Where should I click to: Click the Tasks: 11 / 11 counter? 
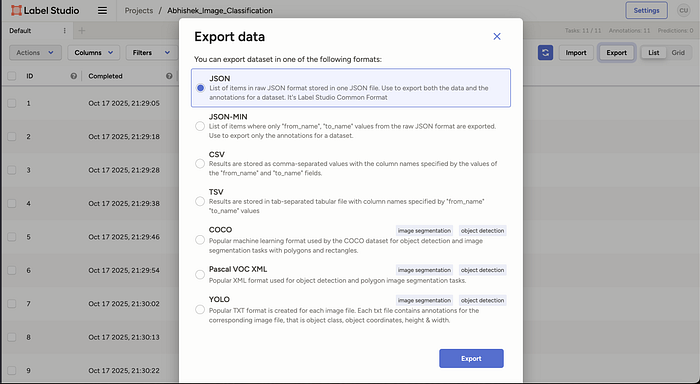pos(583,31)
